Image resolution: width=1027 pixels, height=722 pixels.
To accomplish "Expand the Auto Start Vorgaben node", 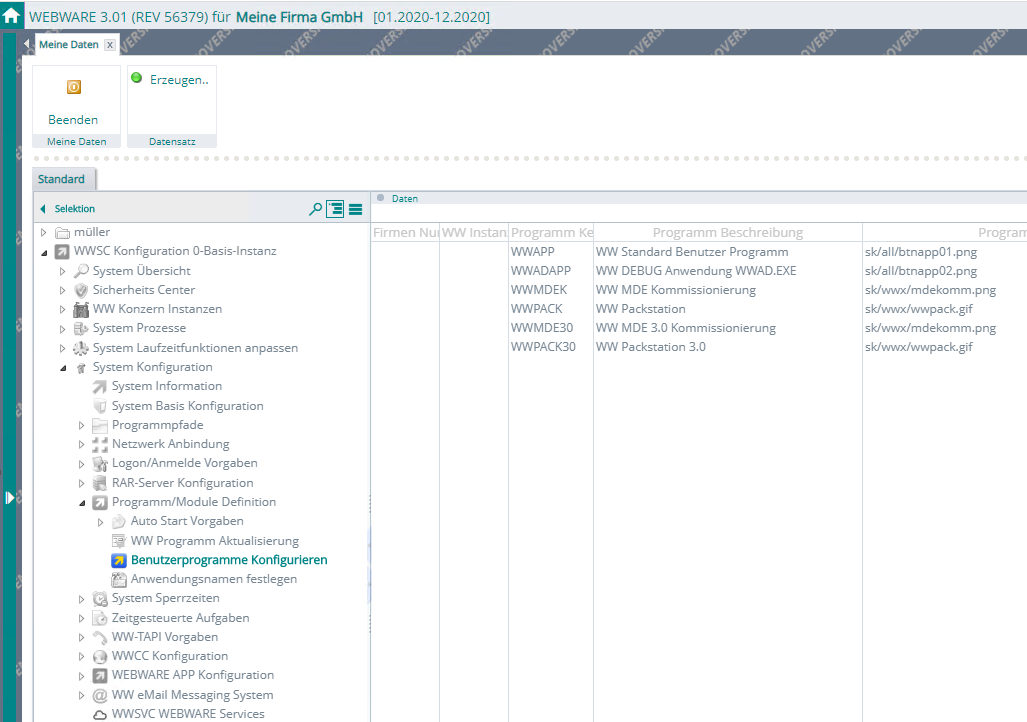I will click(100, 521).
